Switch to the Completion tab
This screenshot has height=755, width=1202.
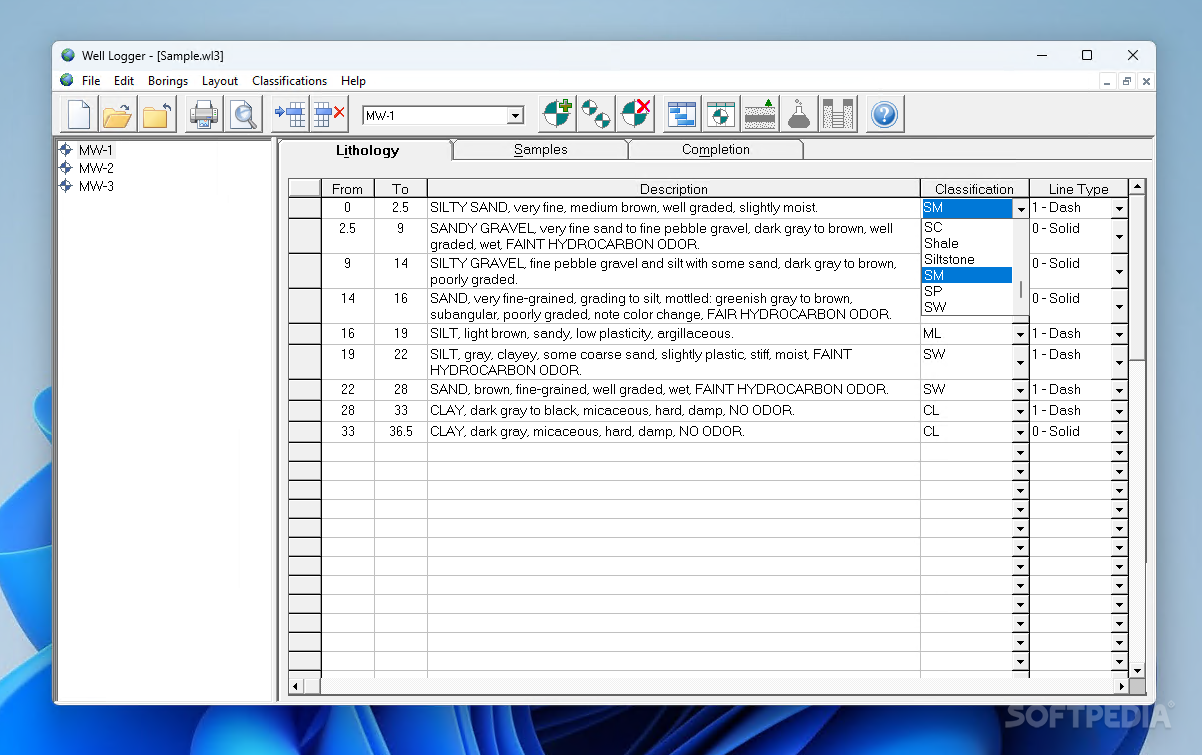coord(716,149)
